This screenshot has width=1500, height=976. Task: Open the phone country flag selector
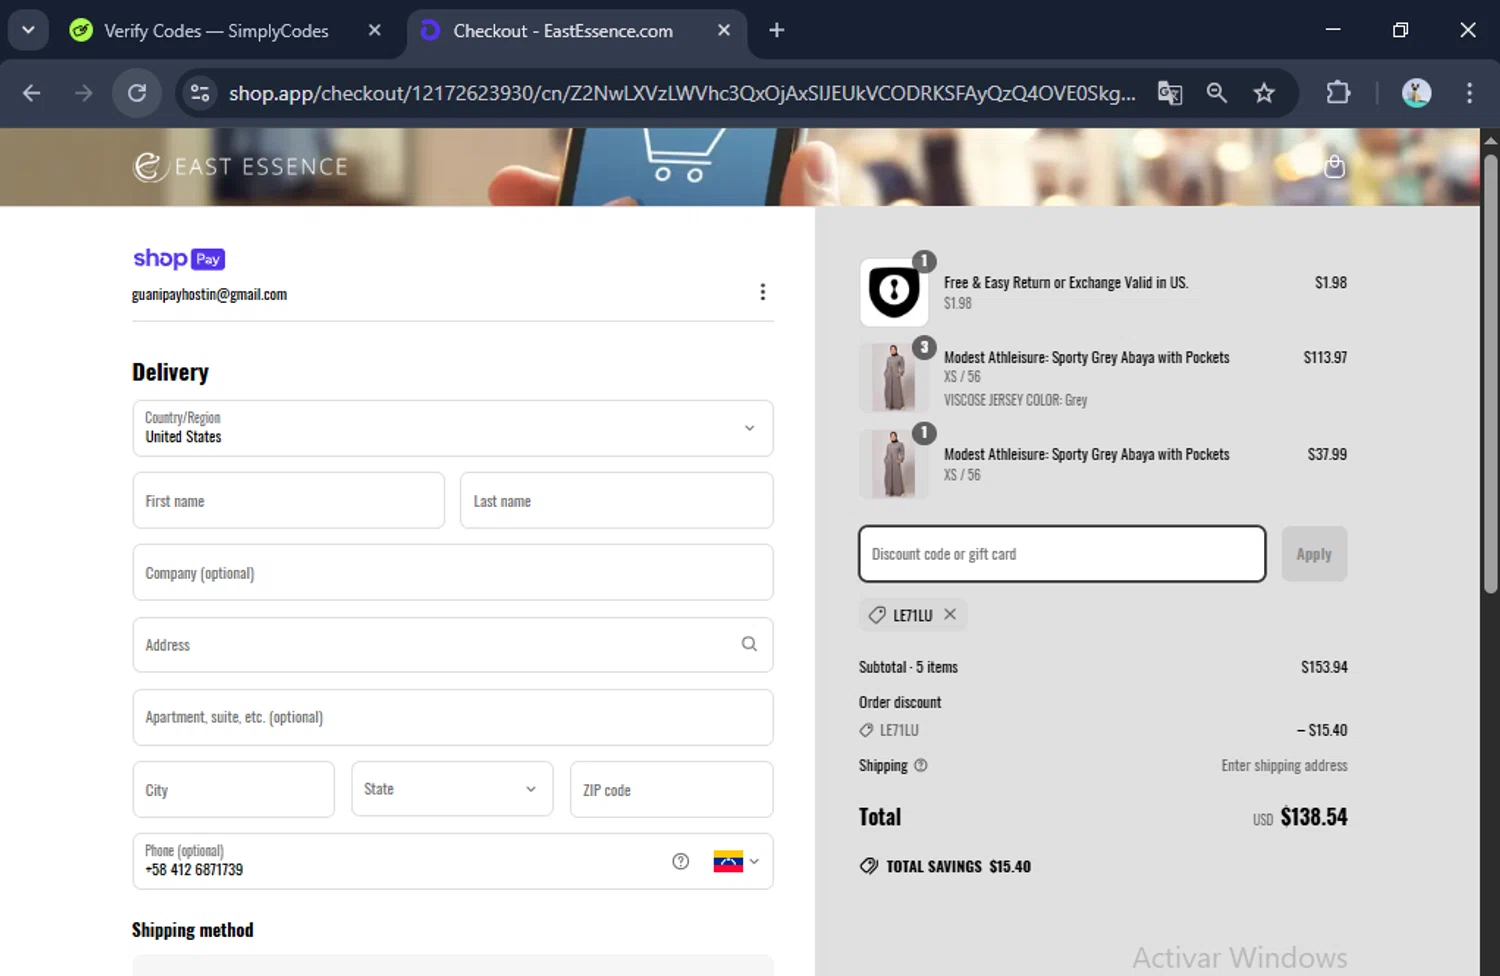(x=736, y=861)
